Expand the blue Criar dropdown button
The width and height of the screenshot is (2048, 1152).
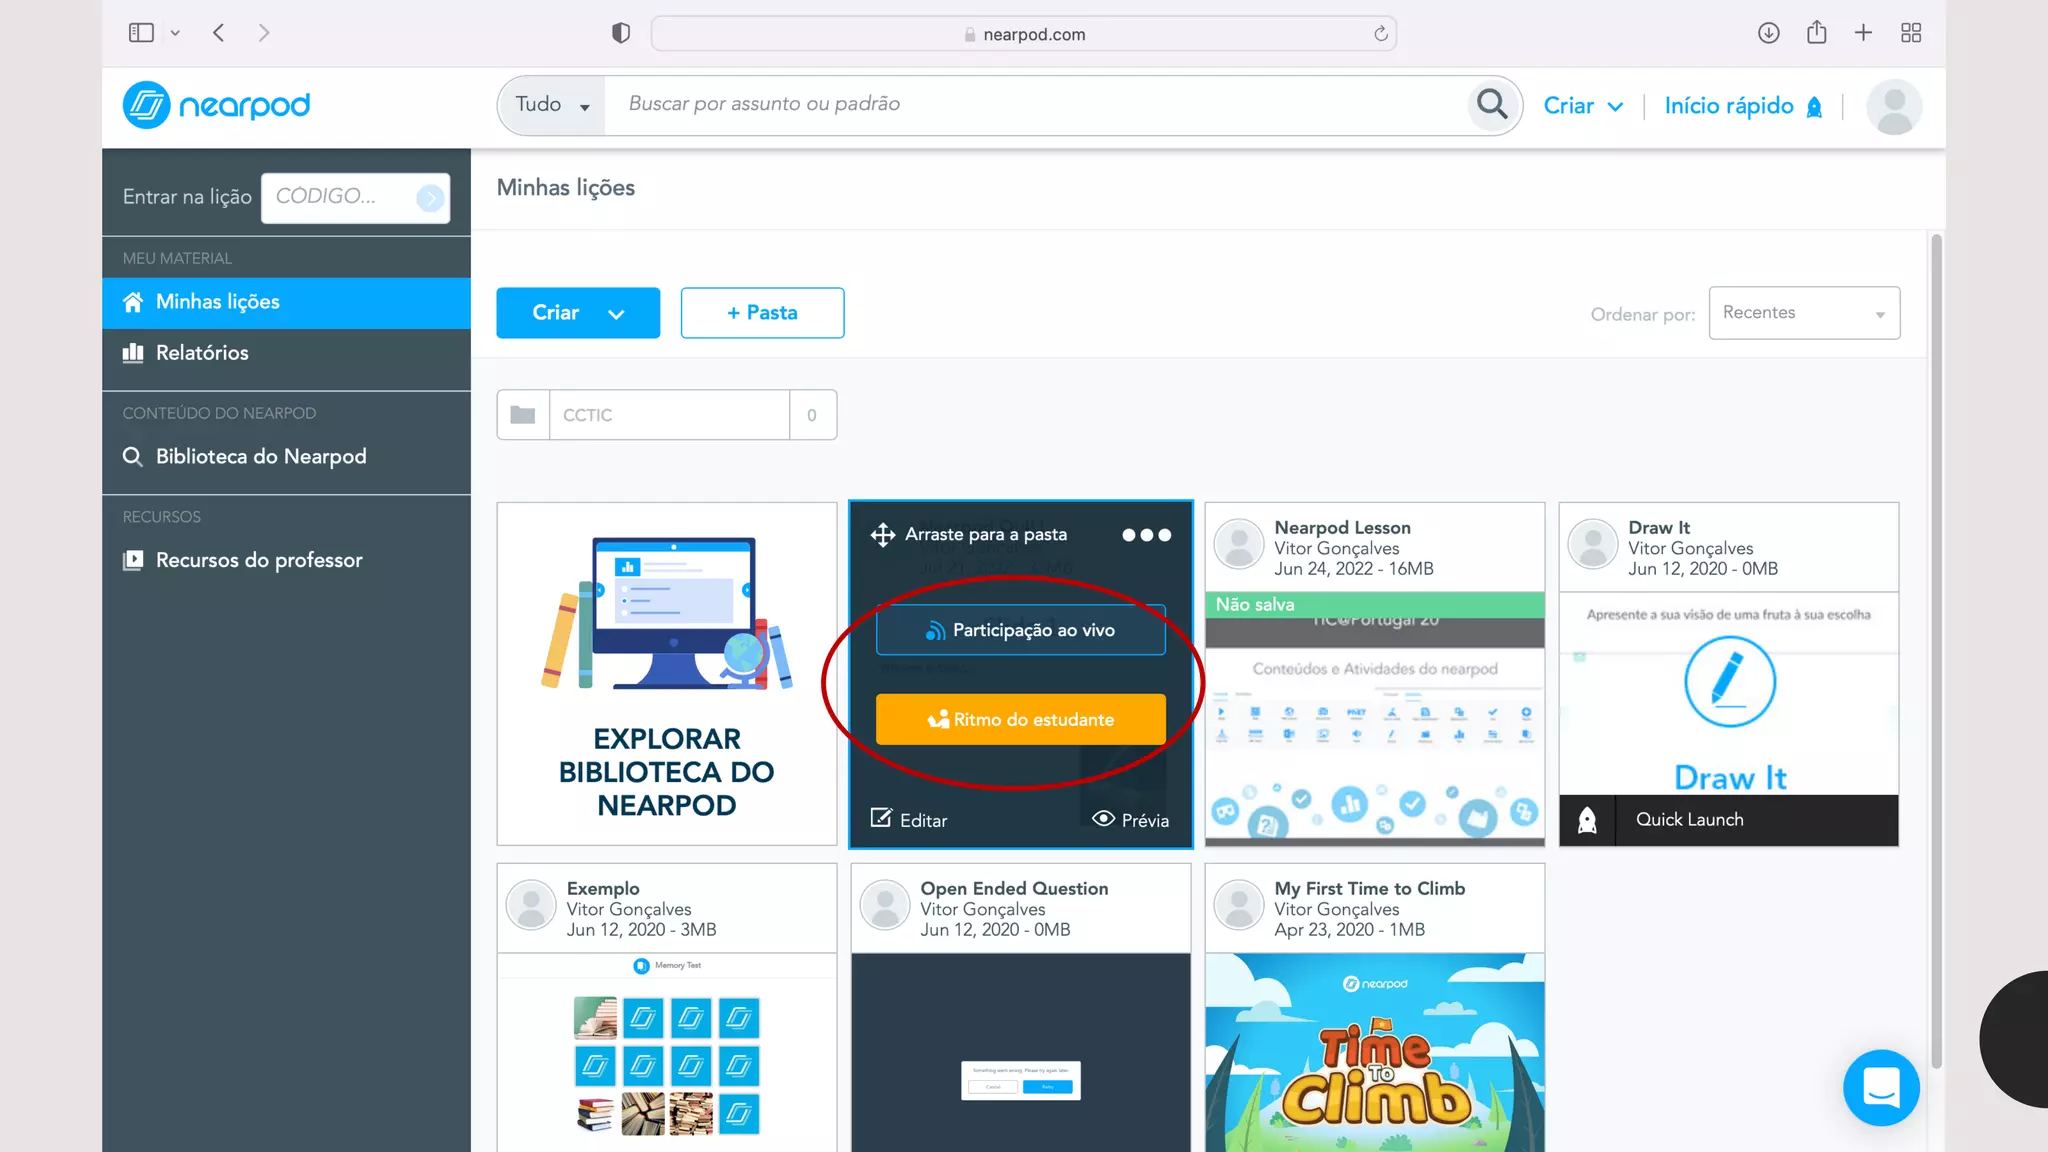click(578, 313)
